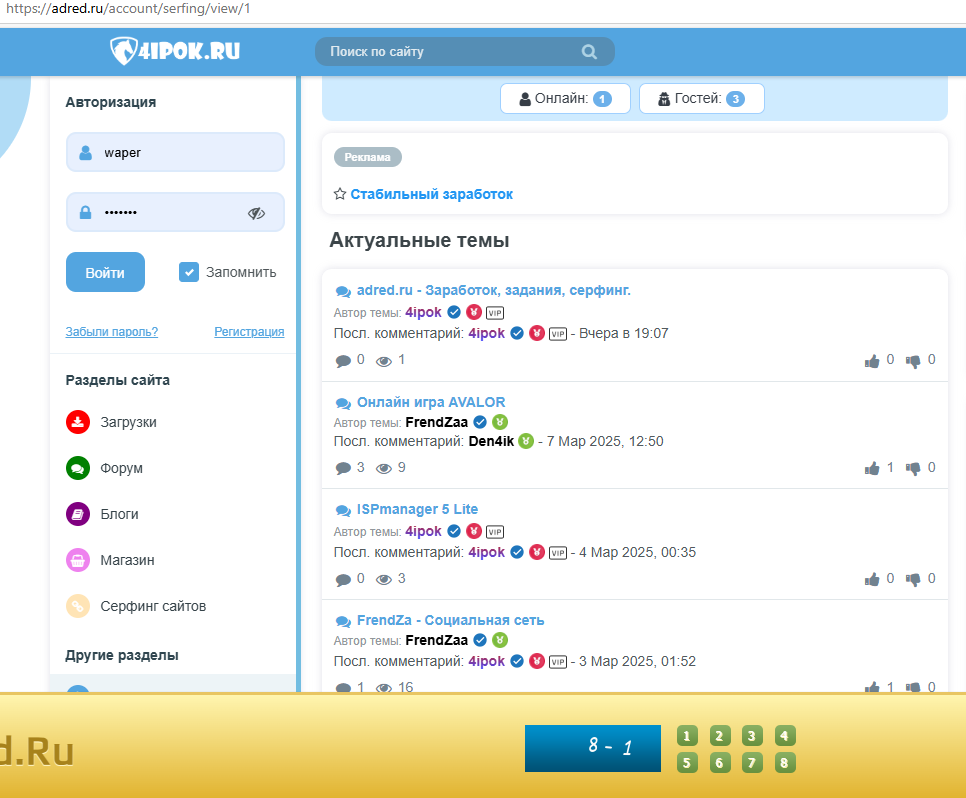Open the Онлайн users button

(x=565, y=99)
